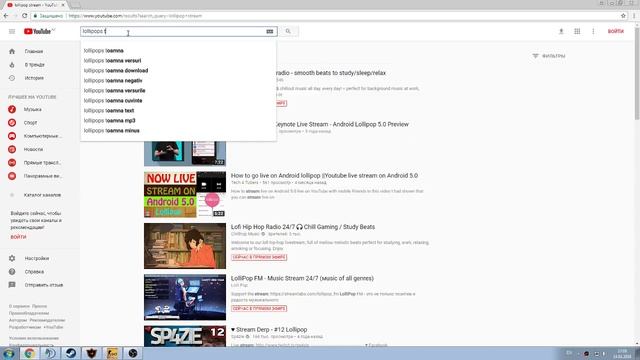This screenshot has width=640, height=360.
Task: Open the Главная home sidebar item
Action: pyautogui.click(x=40, y=51)
